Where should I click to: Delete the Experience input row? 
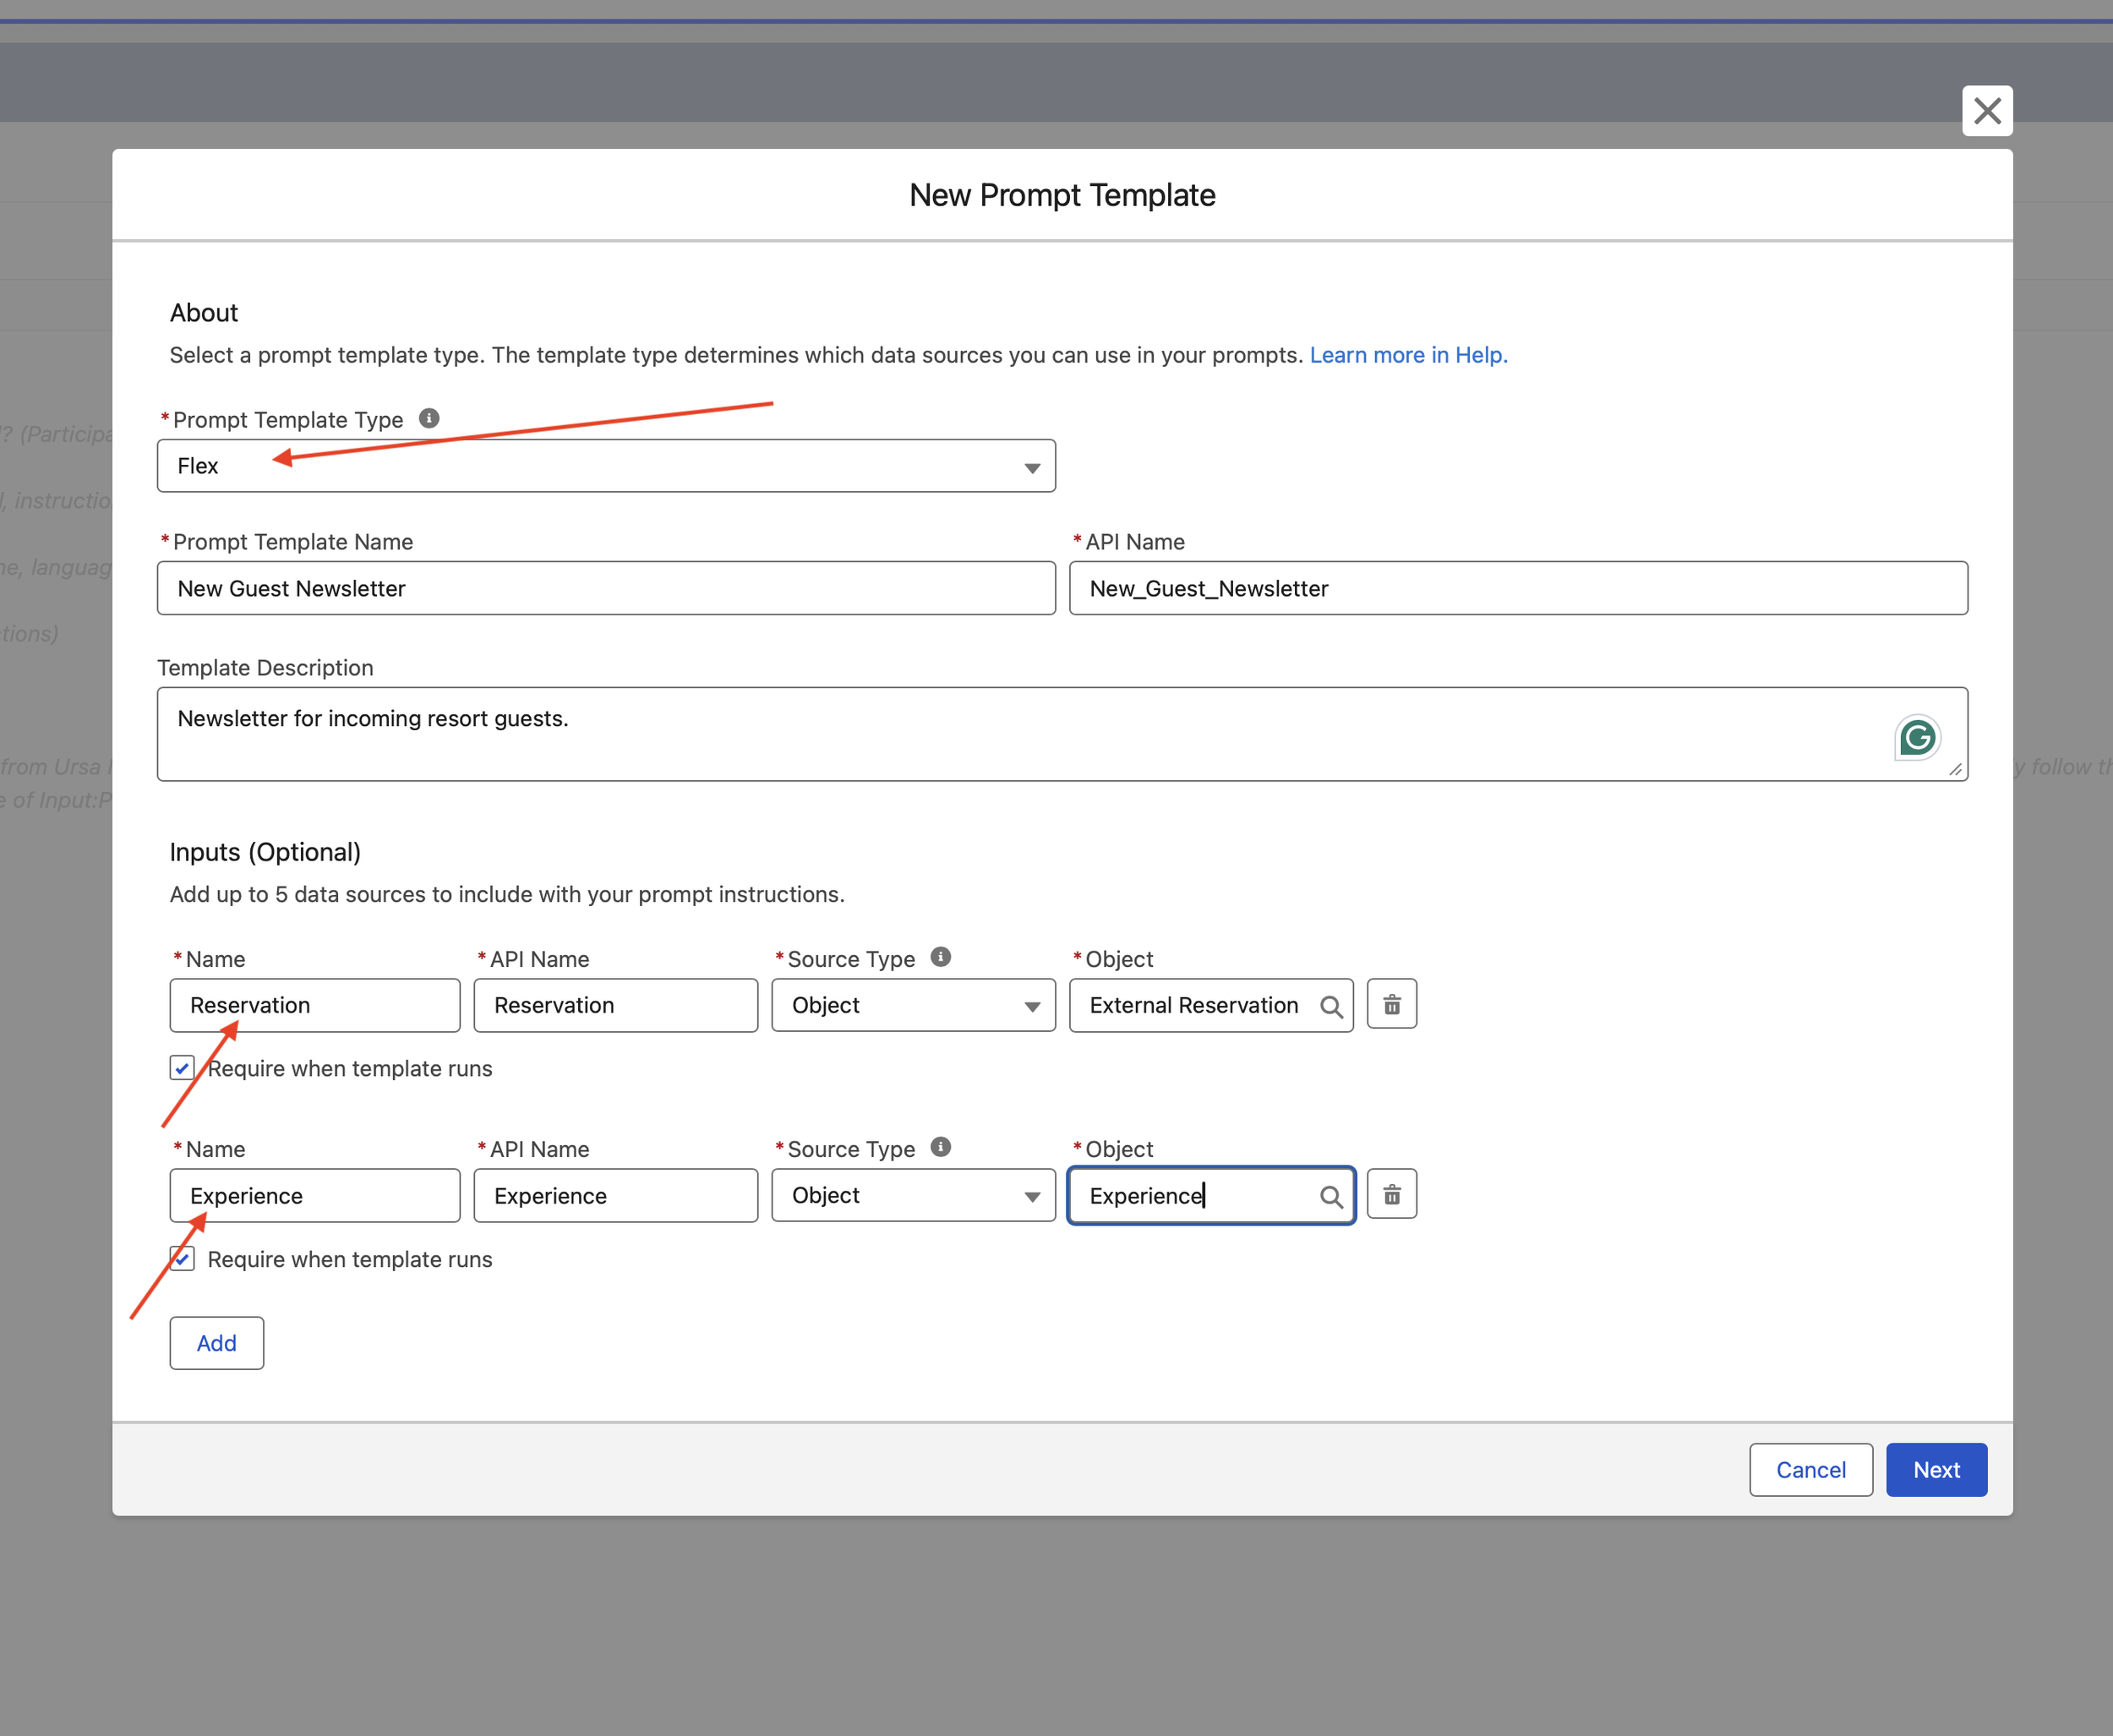pyautogui.click(x=1391, y=1194)
